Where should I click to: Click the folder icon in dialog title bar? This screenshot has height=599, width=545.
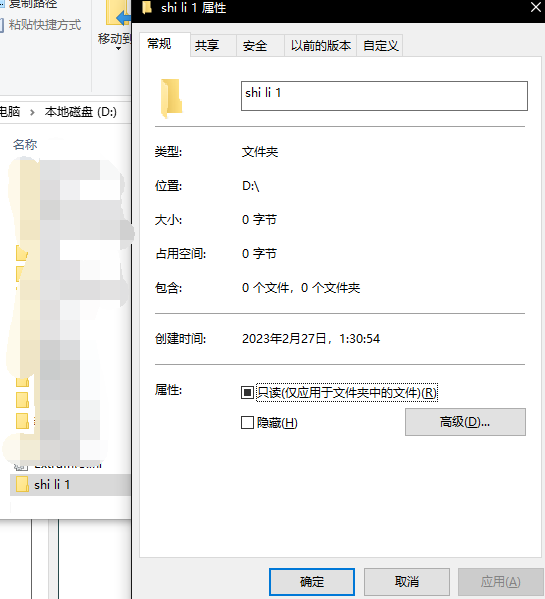[147, 8]
